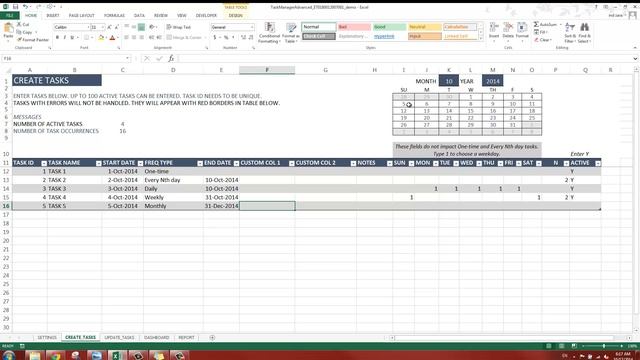The image size is (640, 360).
Task: Open the REPORT sheet tab
Action: (186, 338)
